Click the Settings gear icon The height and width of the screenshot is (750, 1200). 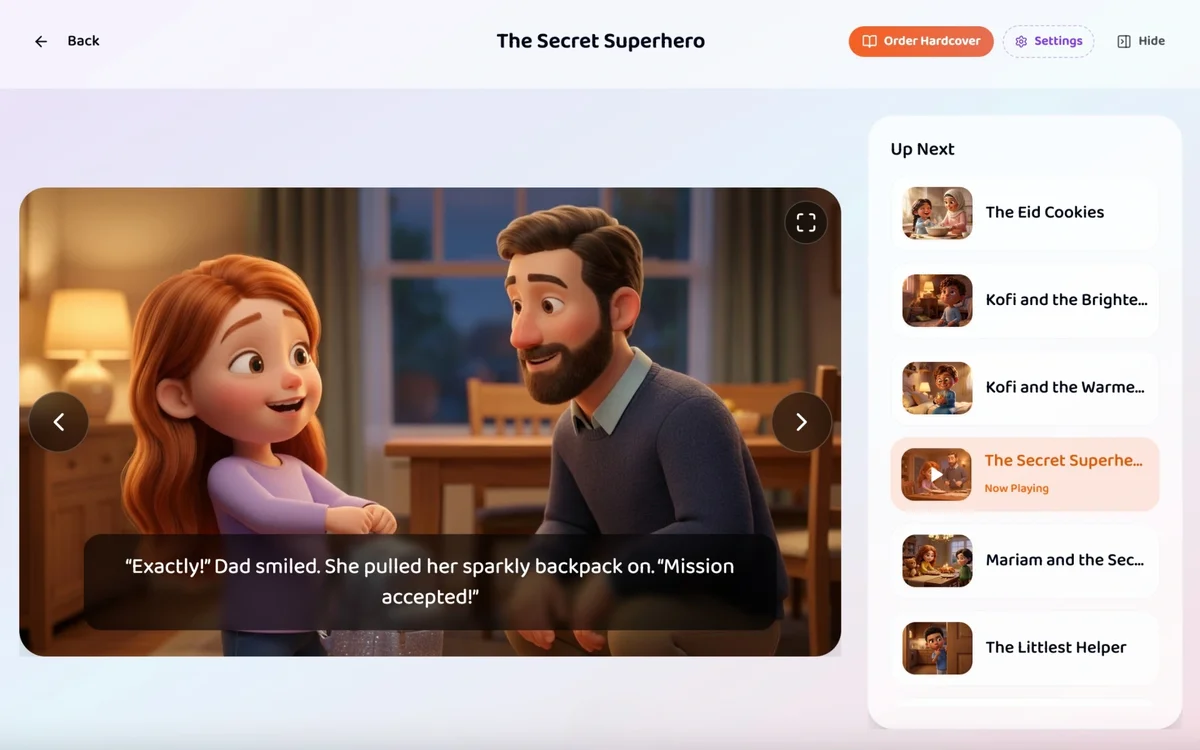pyautogui.click(x=1021, y=42)
